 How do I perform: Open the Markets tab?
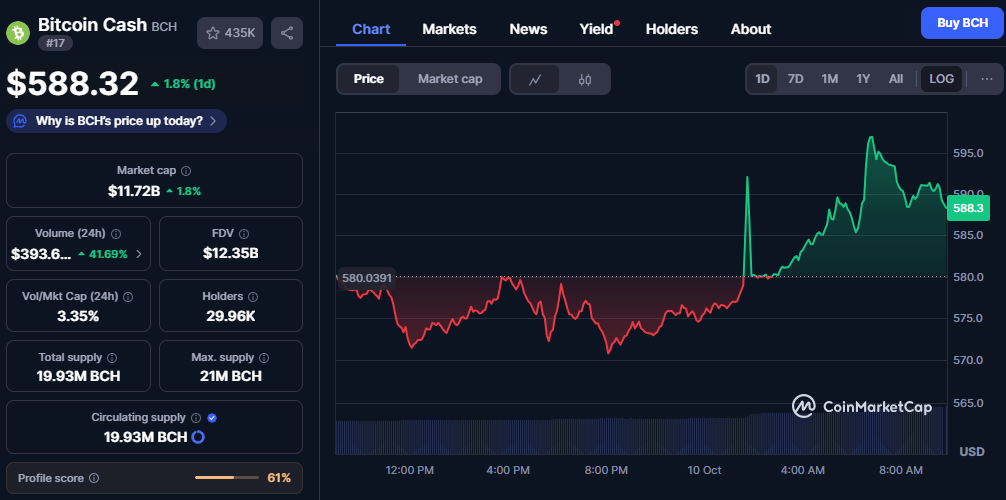(x=449, y=29)
